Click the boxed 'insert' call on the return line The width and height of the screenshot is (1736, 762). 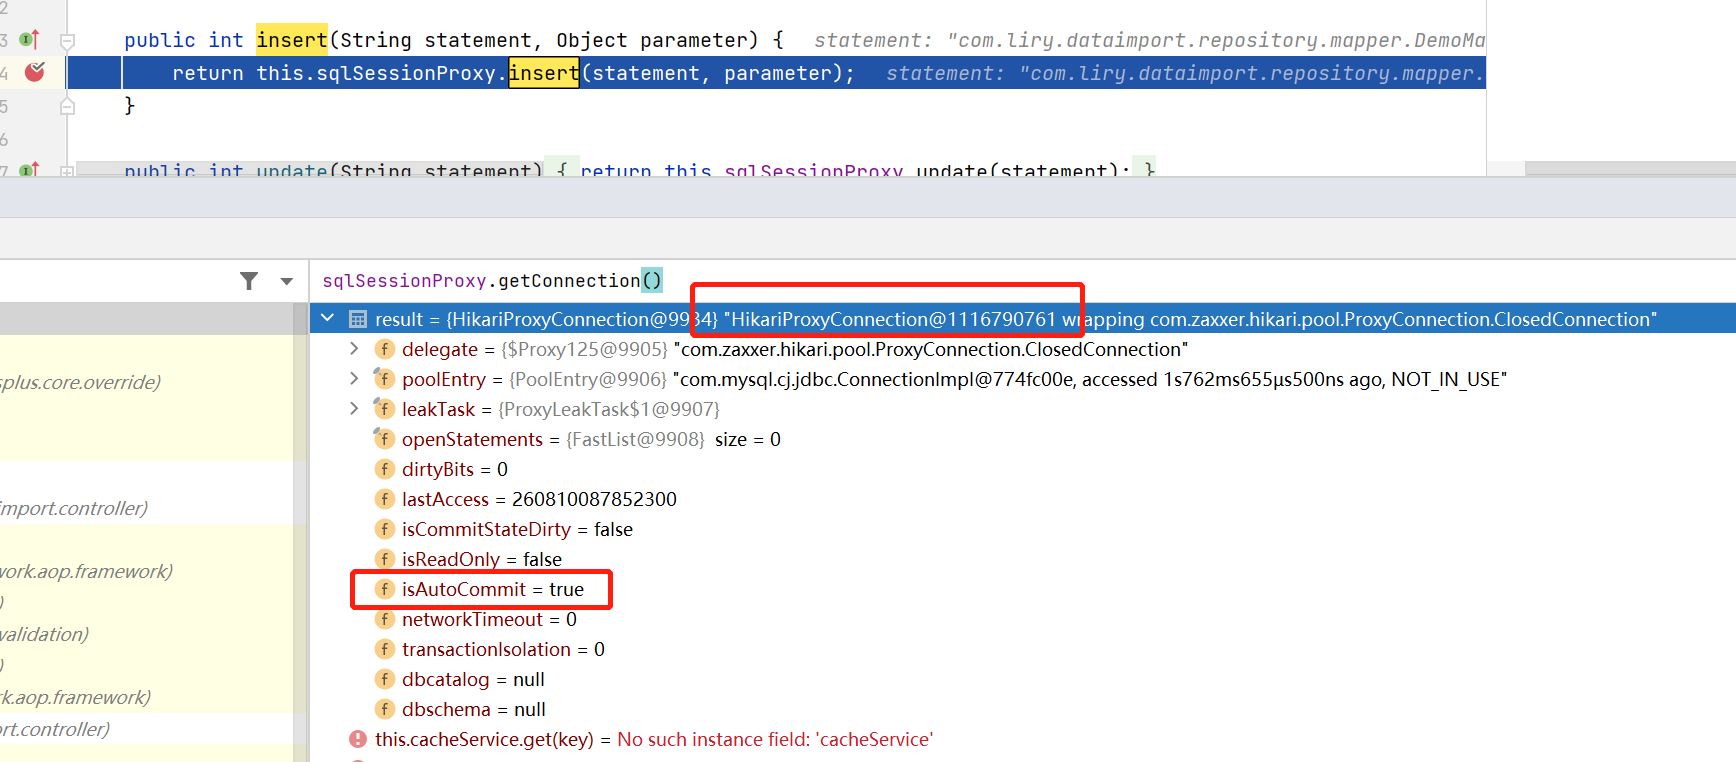pyautogui.click(x=544, y=73)
